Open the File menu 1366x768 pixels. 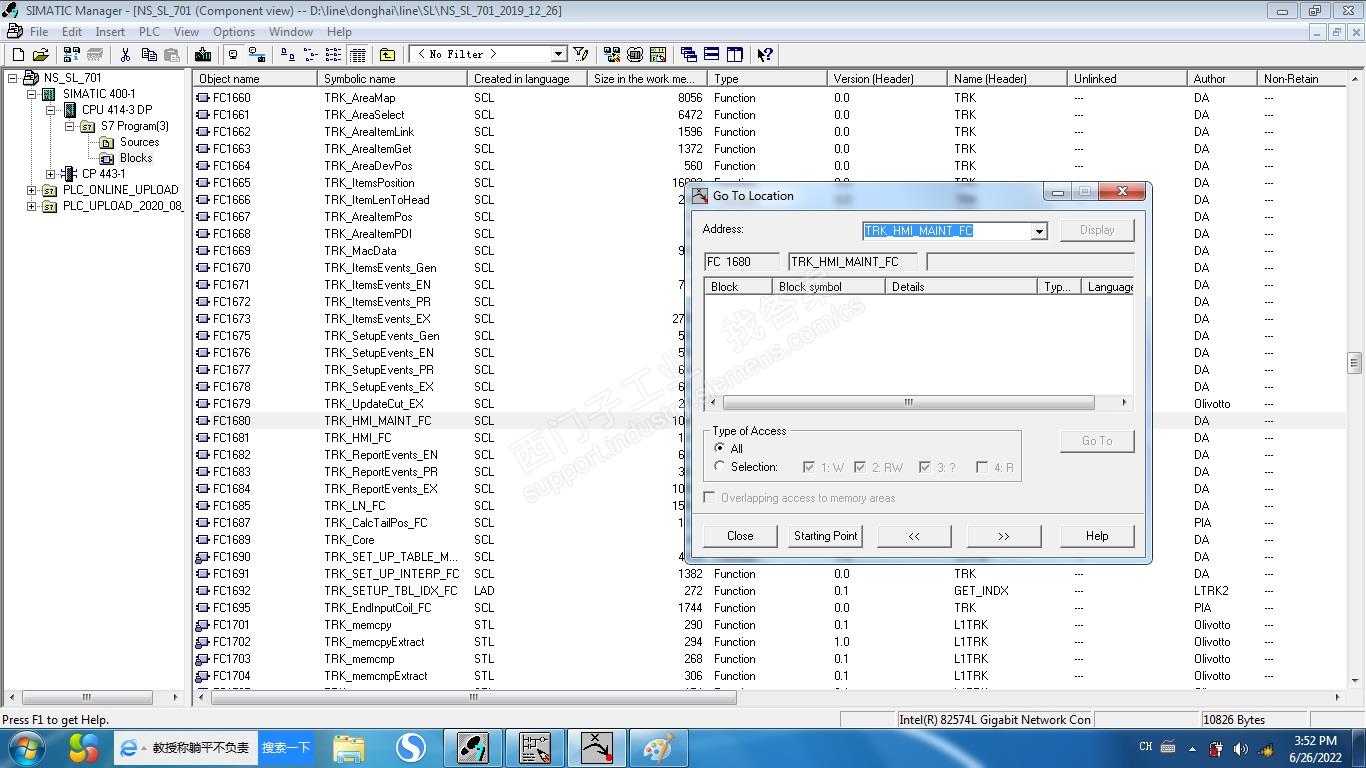click(x=39, y=32)
